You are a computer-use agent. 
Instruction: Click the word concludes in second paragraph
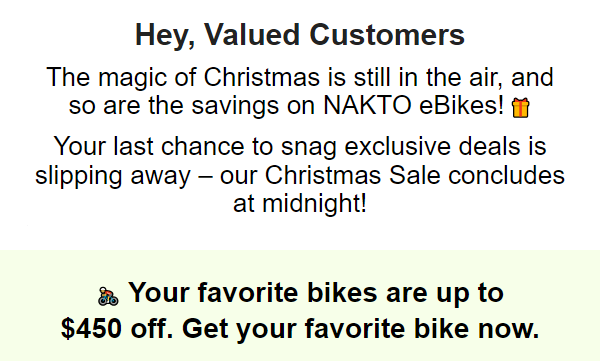506,175
